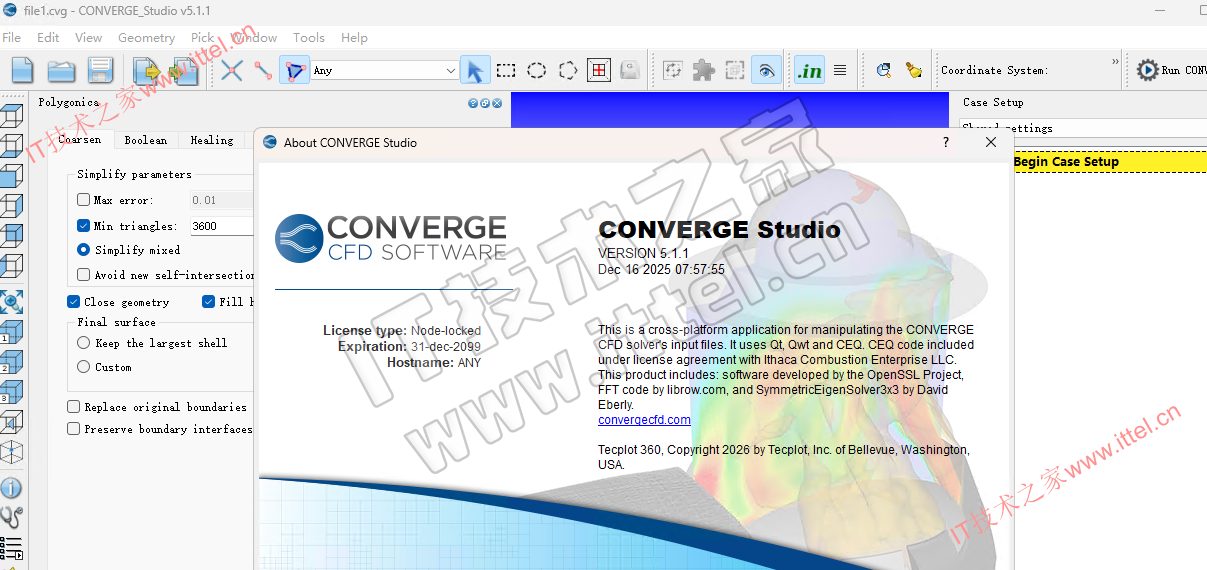Viewport: 1207px width, 570px height.
Task: Open a file with the folder icon
Action: point(62,70)
